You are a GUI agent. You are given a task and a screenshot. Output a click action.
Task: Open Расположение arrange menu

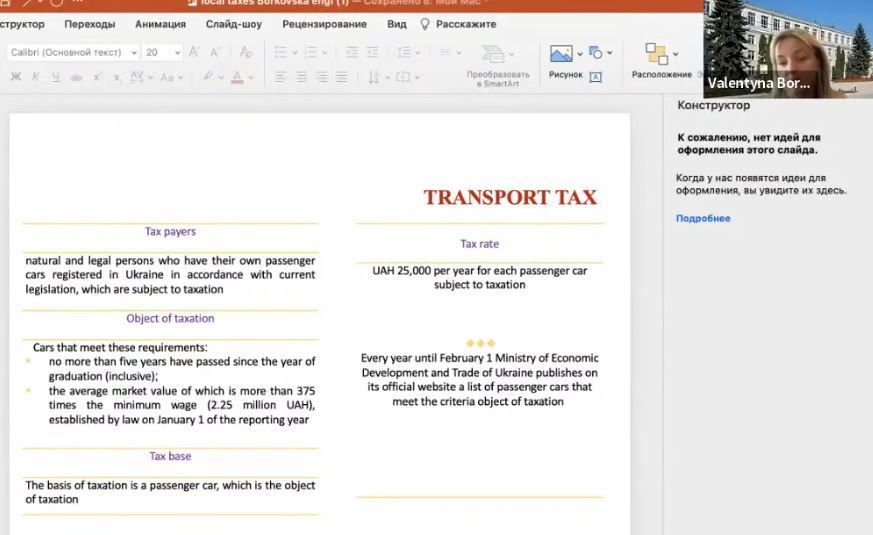pos(661,61)
